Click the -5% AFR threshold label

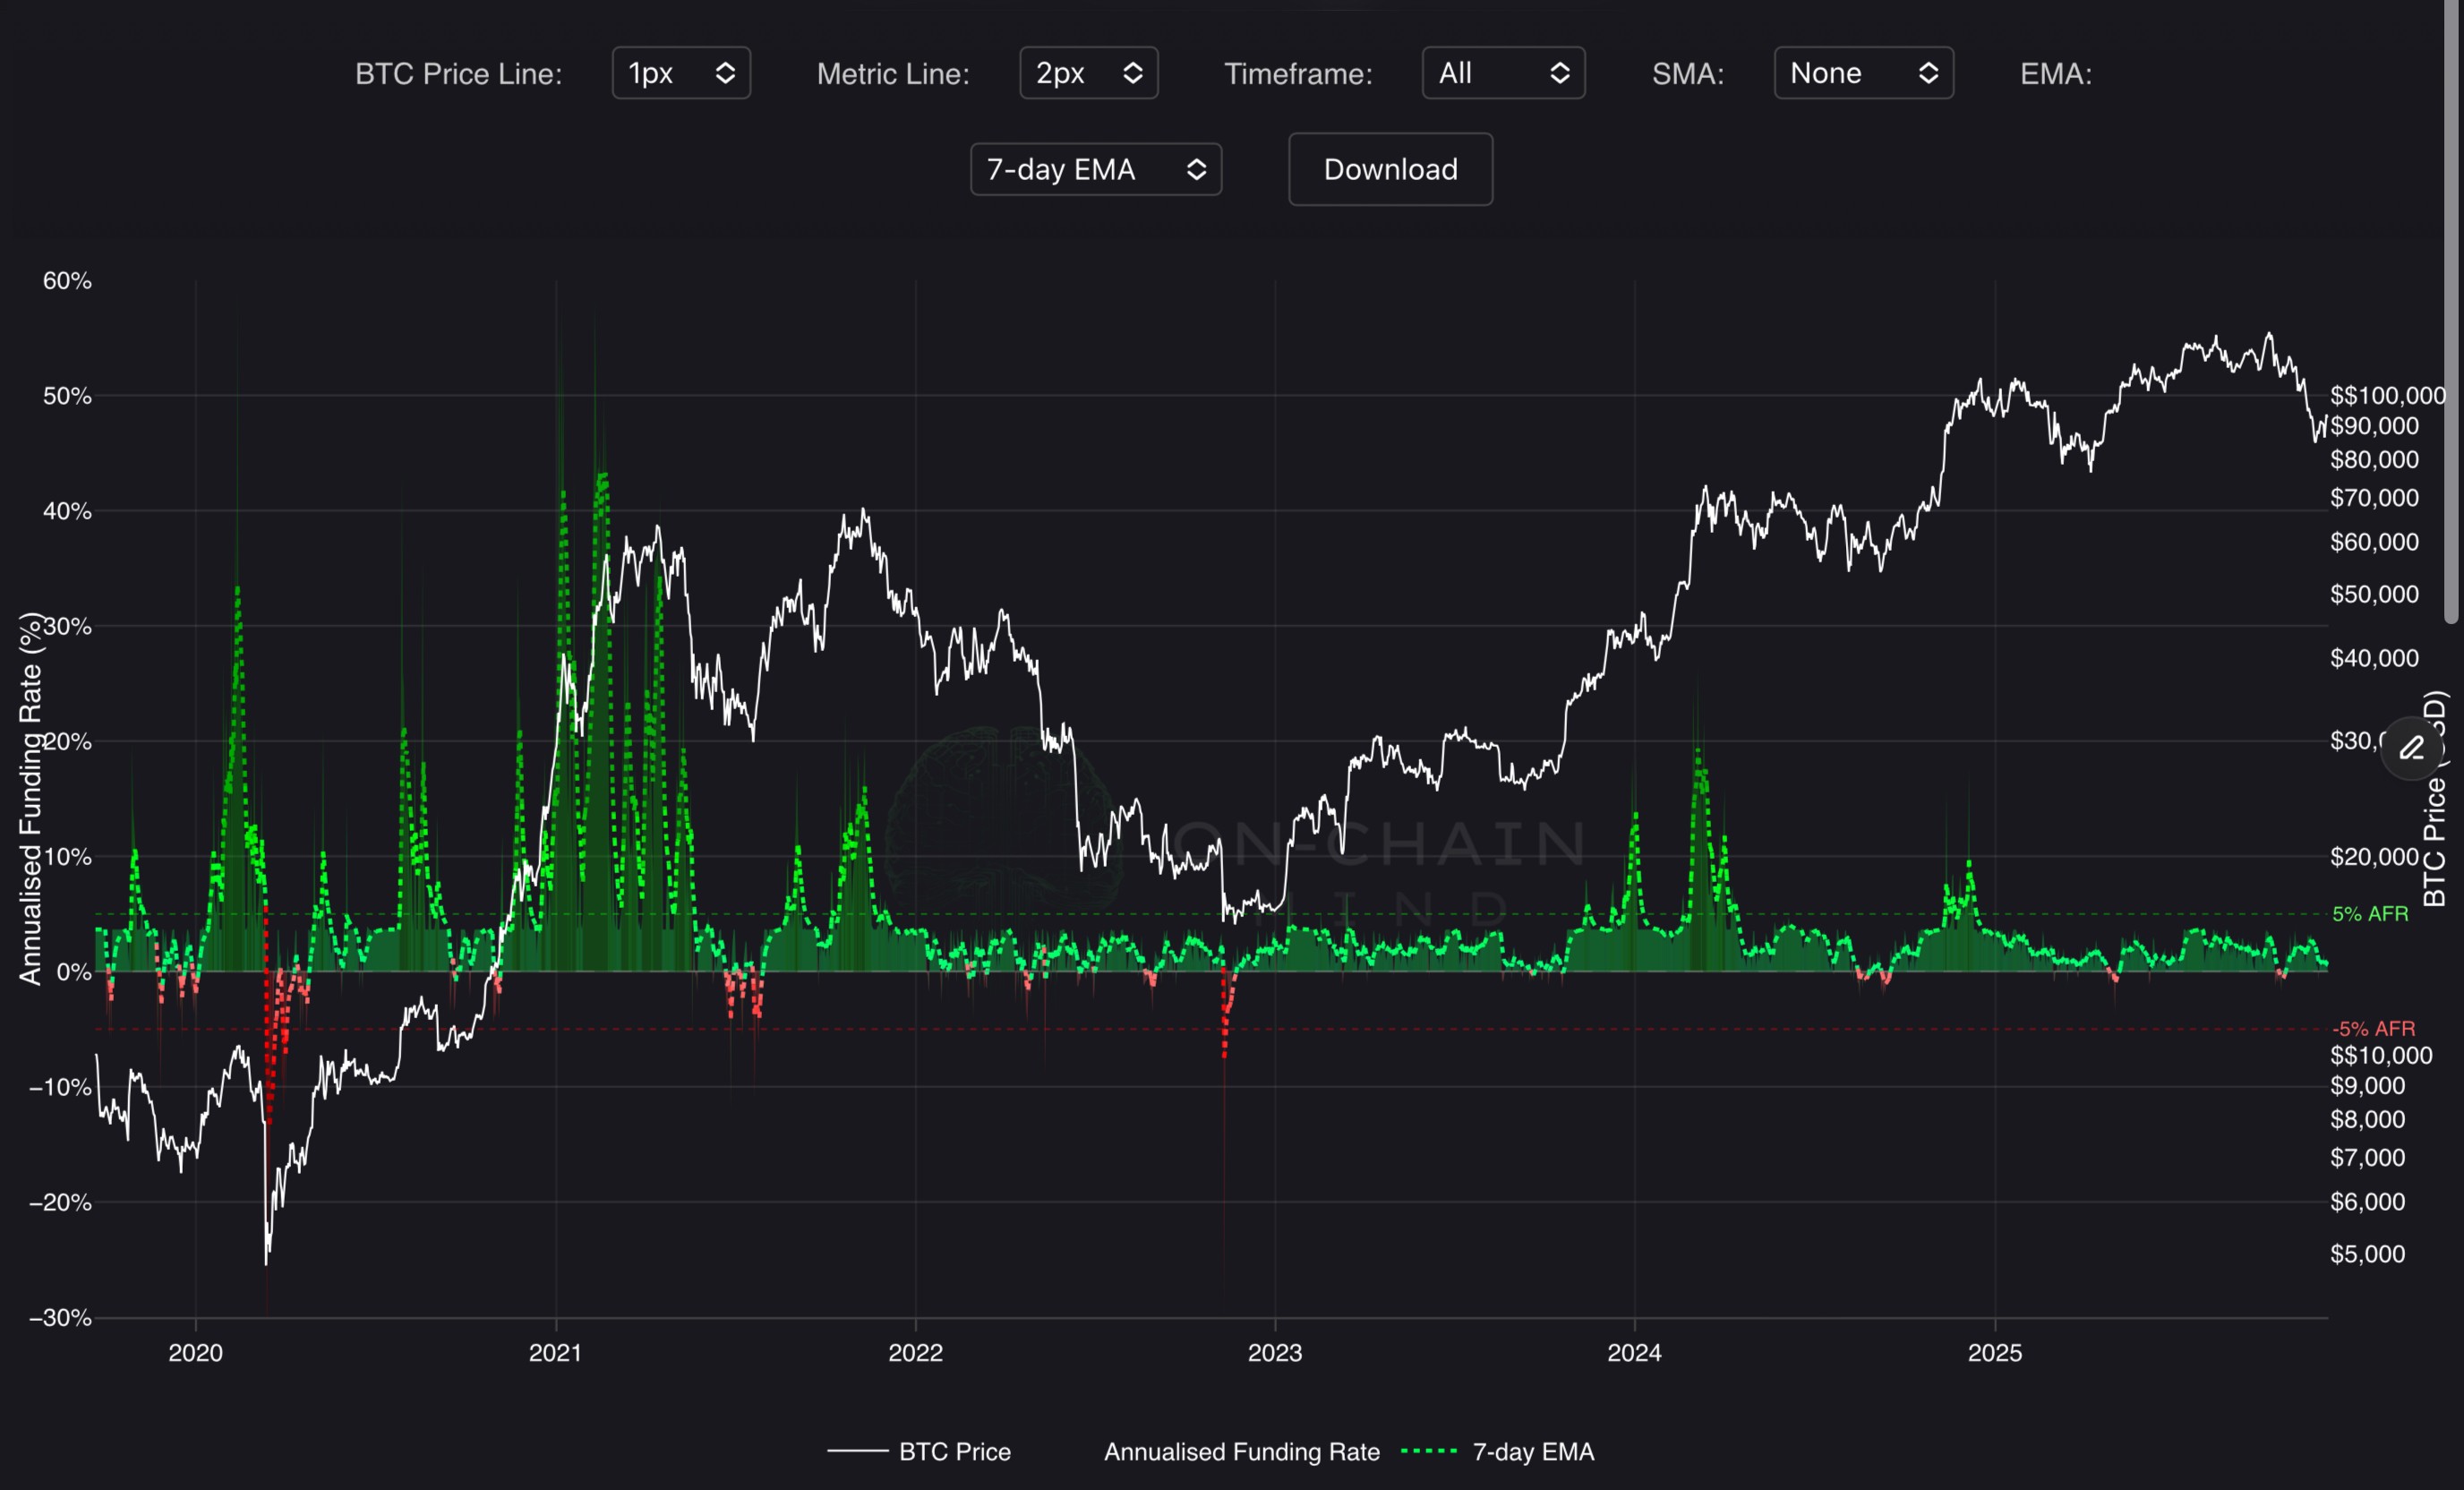point(2372,1028)
